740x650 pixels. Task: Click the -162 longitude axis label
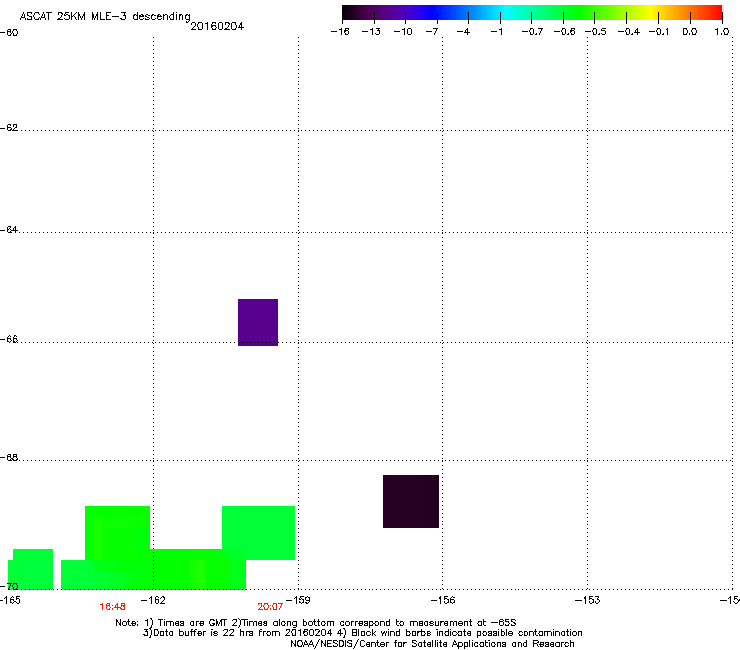pyautogui.click(x=153, y=600)
